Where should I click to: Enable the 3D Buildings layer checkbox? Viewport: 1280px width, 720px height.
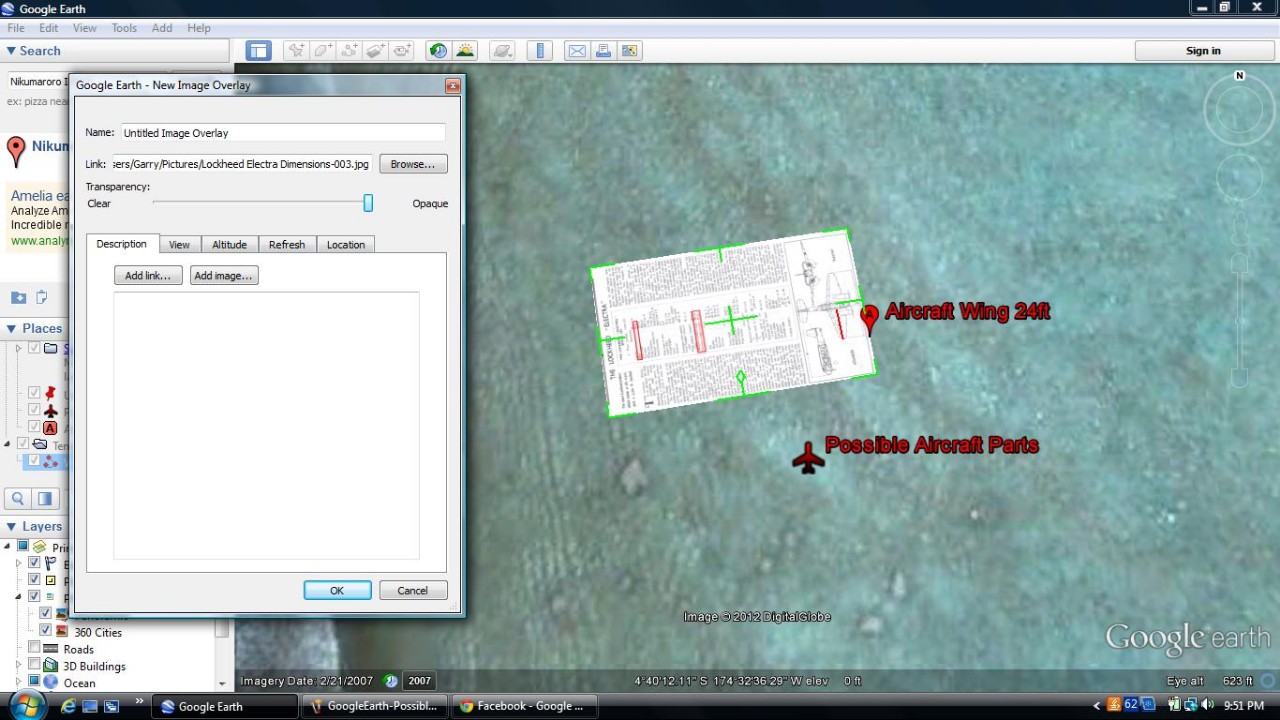34,665
